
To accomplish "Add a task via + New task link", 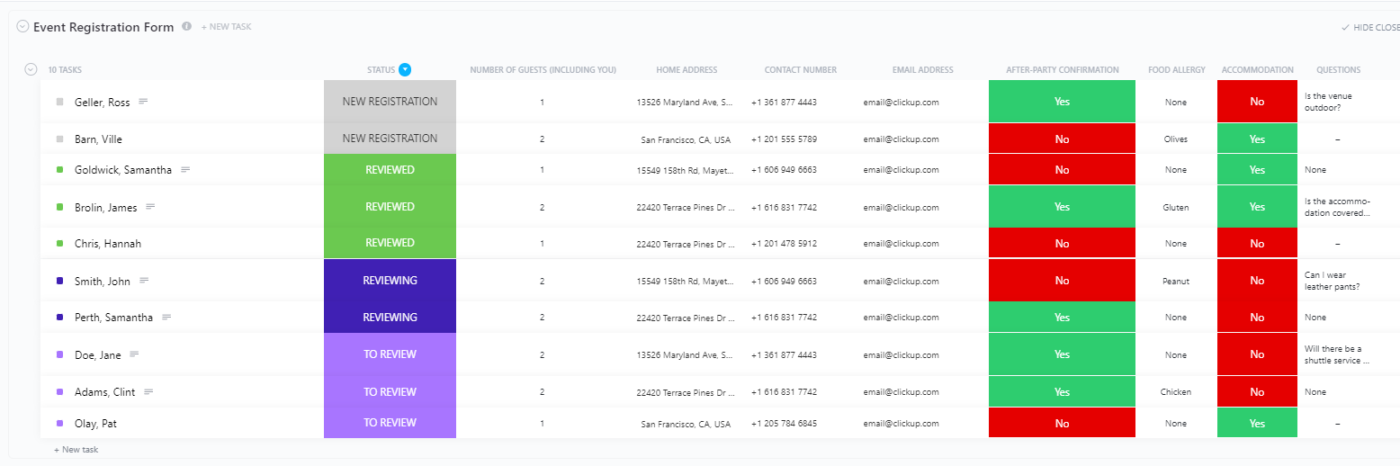I will click(x=76, y=450).
